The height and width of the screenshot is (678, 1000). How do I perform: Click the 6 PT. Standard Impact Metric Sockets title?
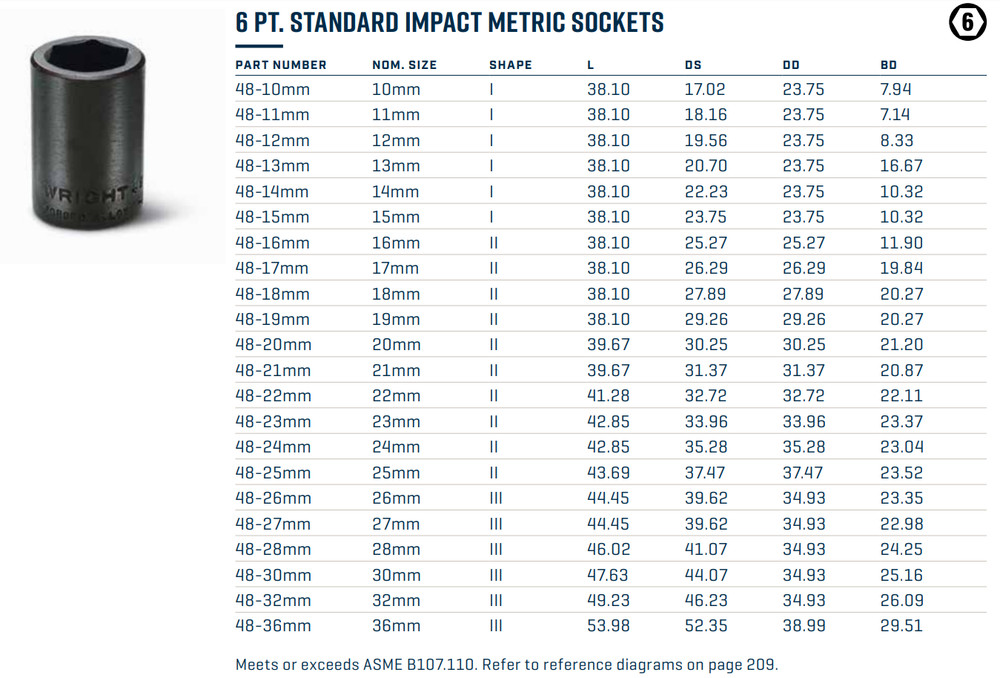[449, 22]
